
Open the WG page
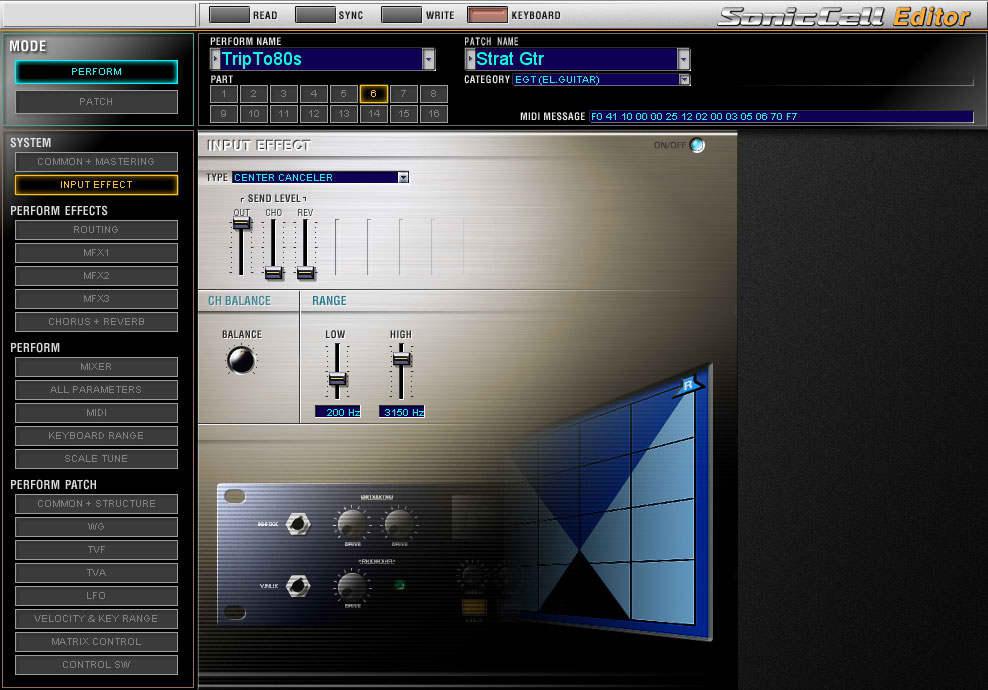pyautogui.click(x=96, y=527)
